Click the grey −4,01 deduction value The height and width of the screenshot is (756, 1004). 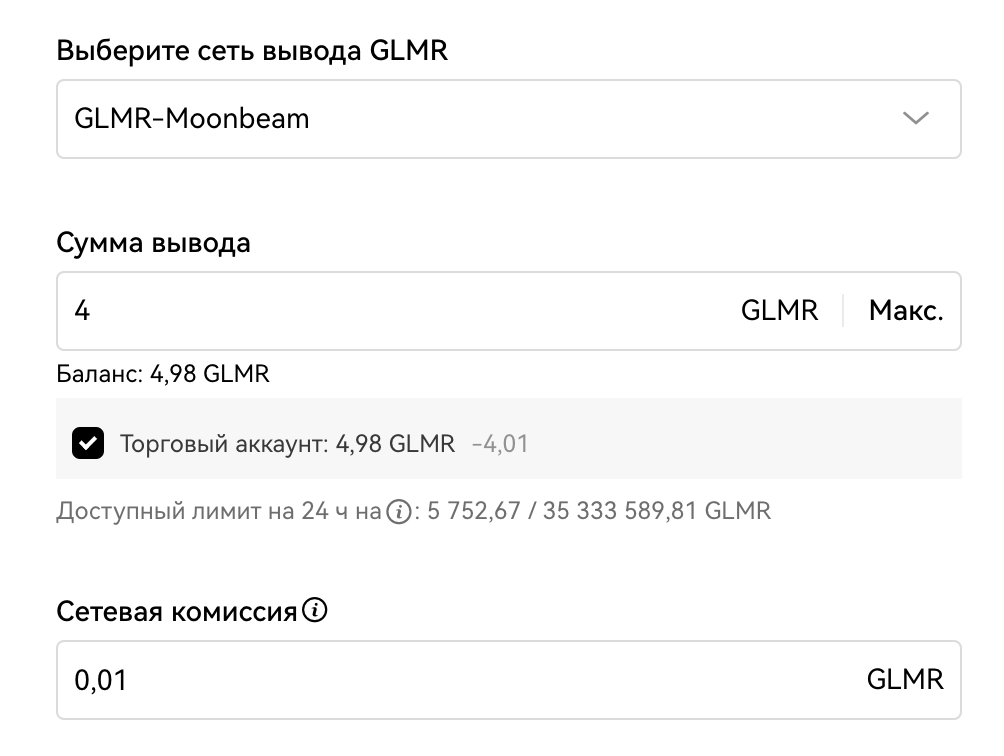click(499, 444)
